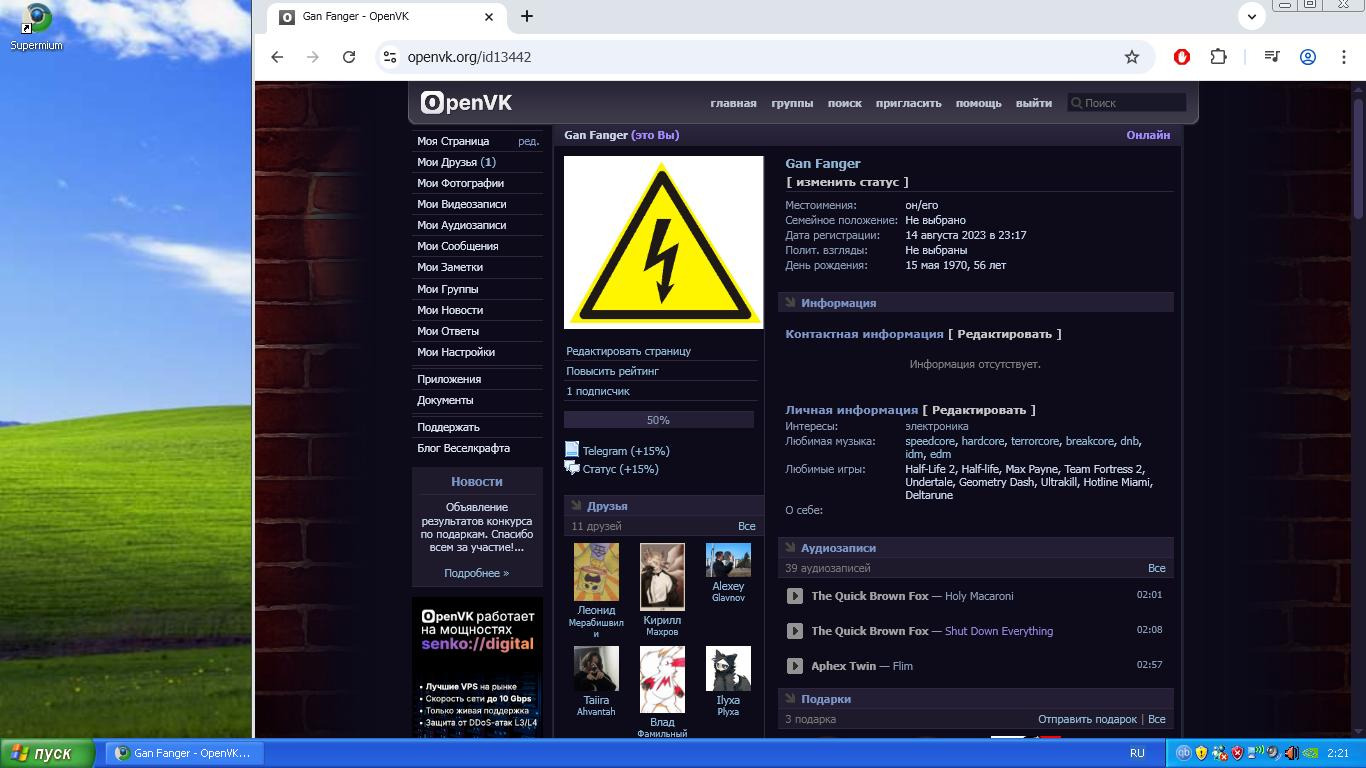This screenshot has width=1366, height=768.
Task: Click the 50% profile completion bar
Action: (658, 420)
